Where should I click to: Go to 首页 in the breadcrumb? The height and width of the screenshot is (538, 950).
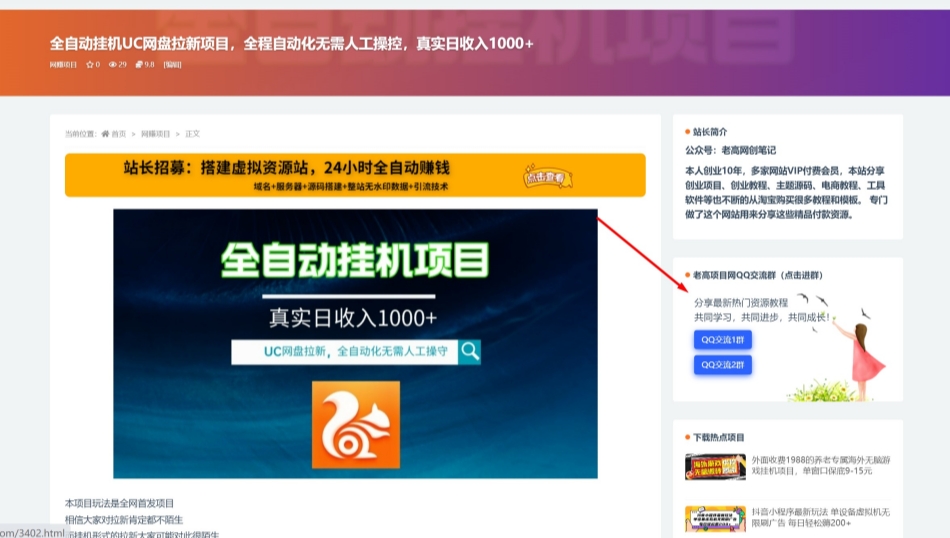119,134
